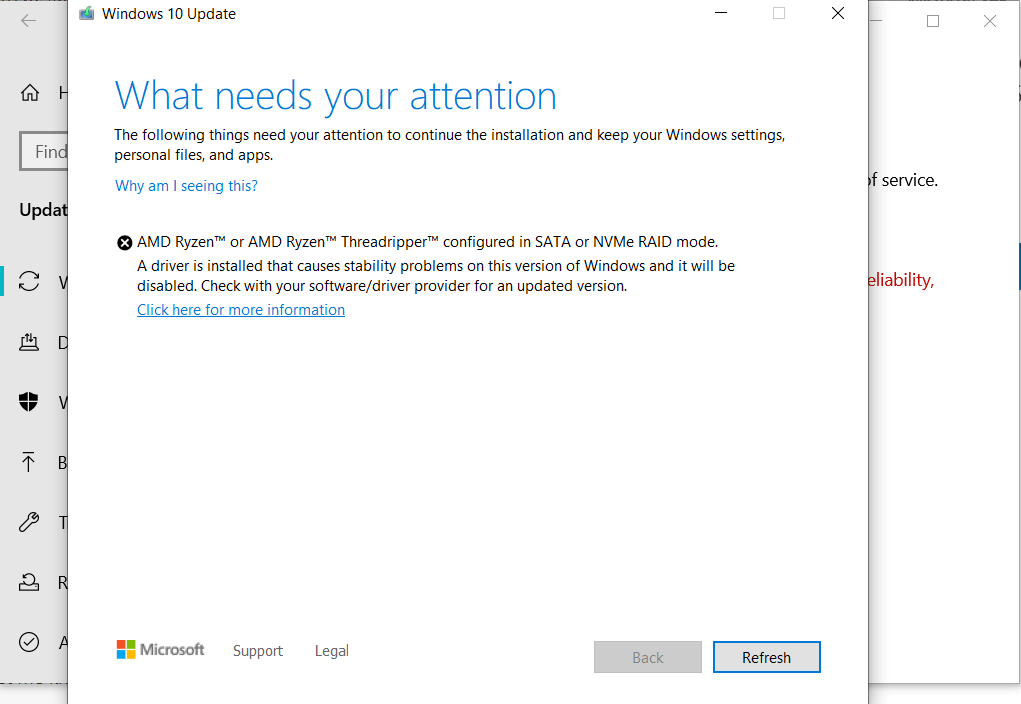Open 'Click here for more information' link
Viewport: 1021px width, 704px height.
[241, 309]
